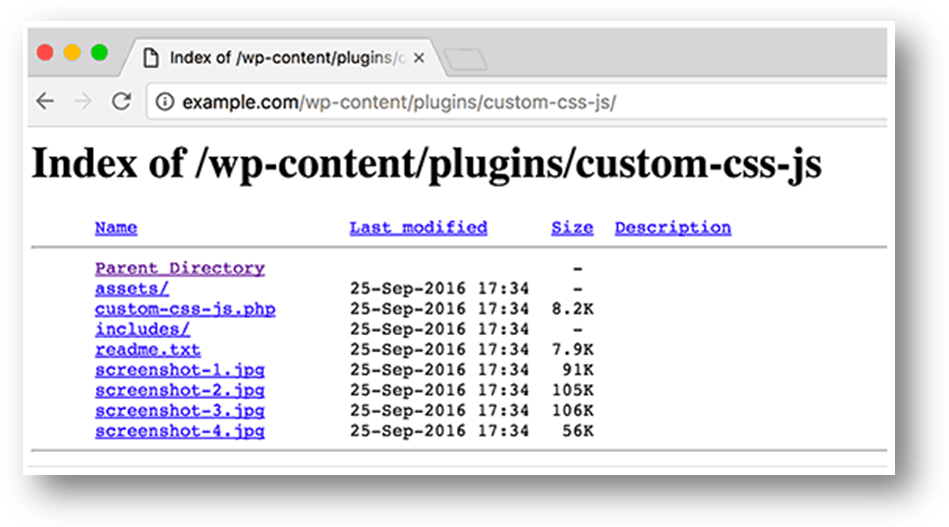
Task: Open a new tab with the blank tab button
Action: pyautogui.click(x=465, y=59)
